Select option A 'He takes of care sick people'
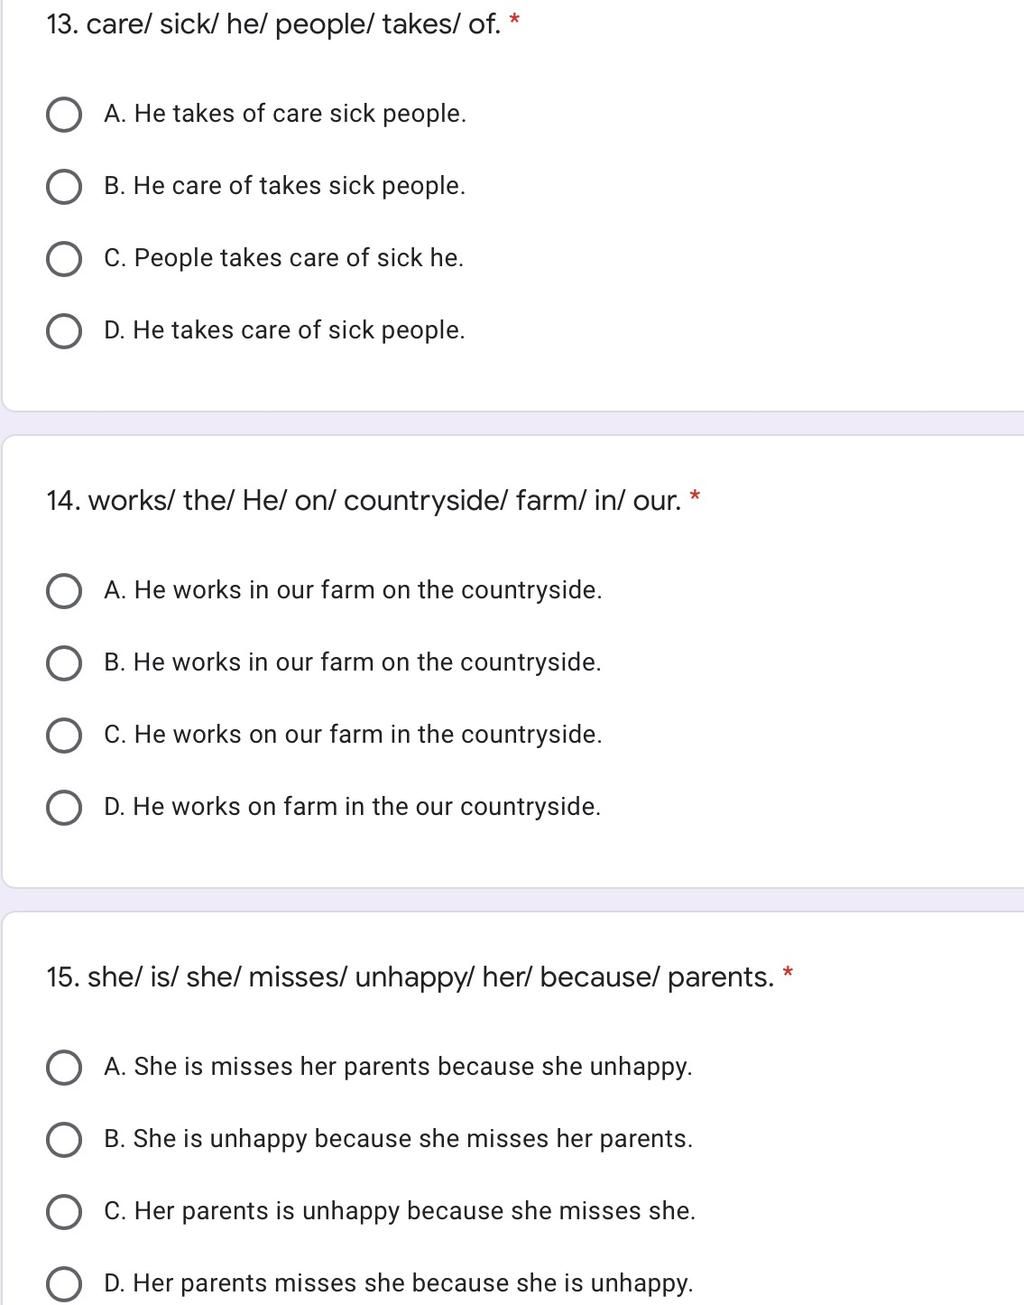Viewport: 1024px width, 1305px height. point(64,114)
